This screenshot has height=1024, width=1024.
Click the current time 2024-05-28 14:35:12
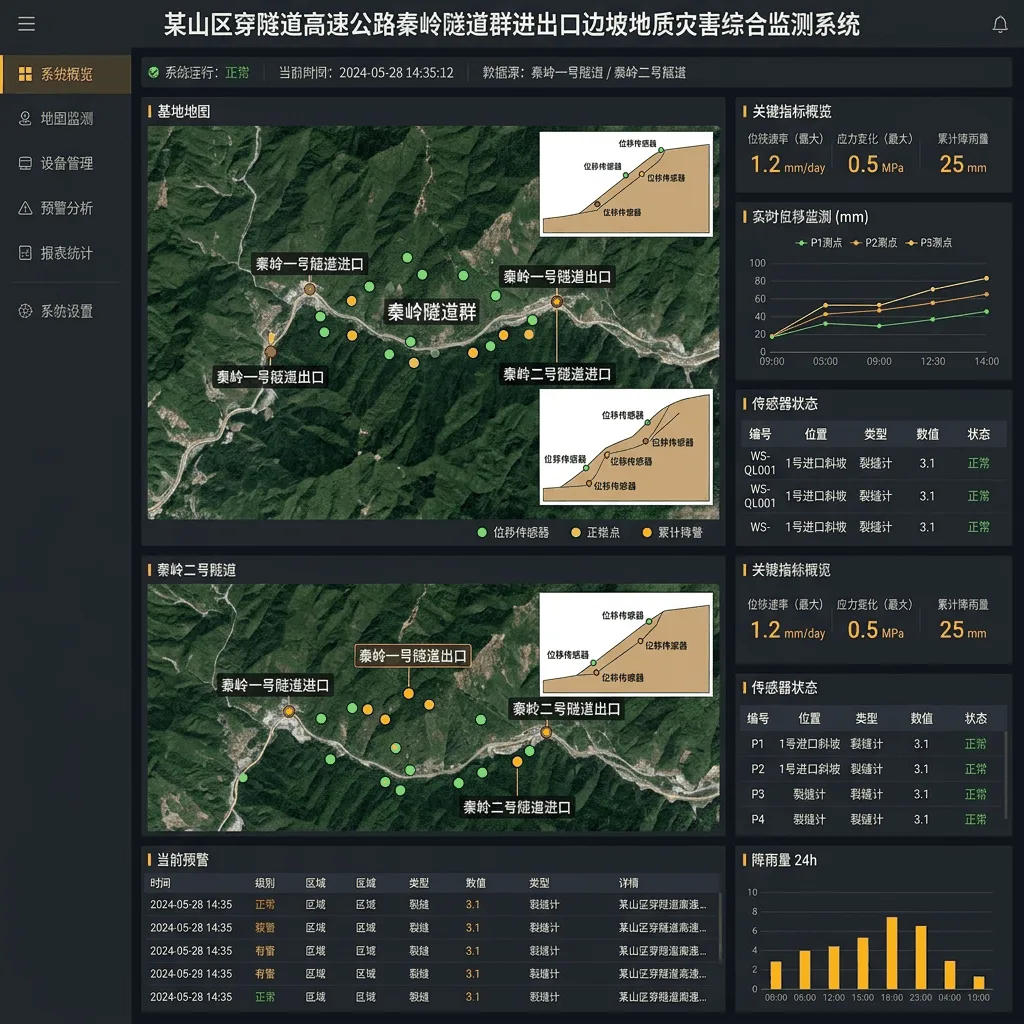[396, 72]
